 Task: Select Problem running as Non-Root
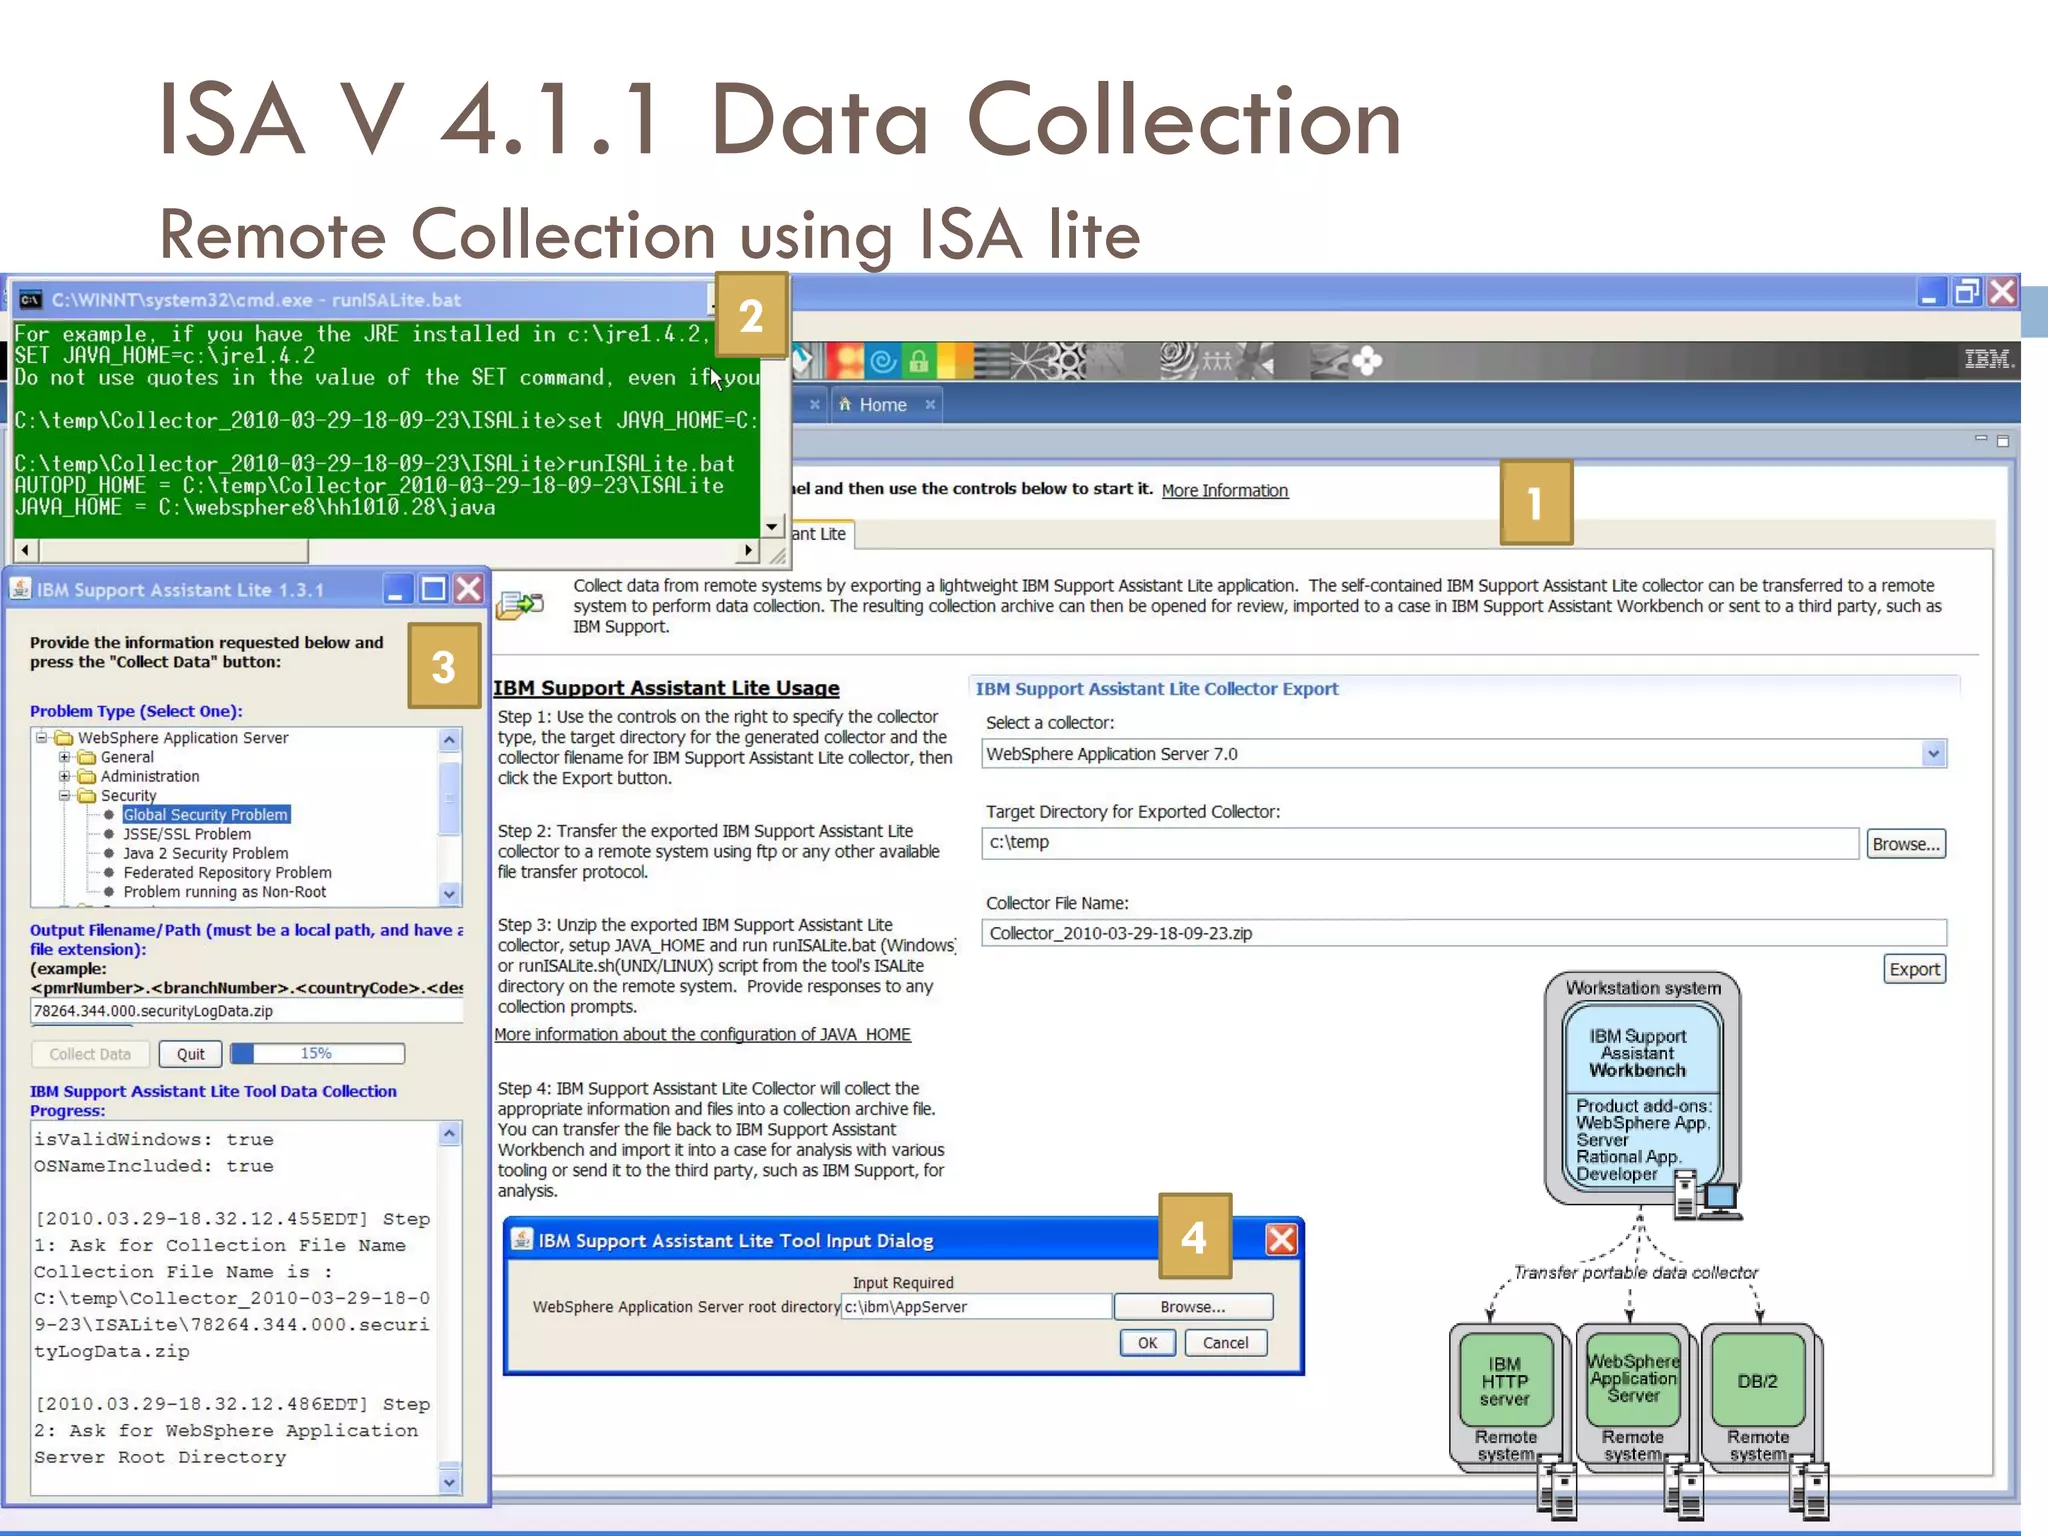coord(224,892)
